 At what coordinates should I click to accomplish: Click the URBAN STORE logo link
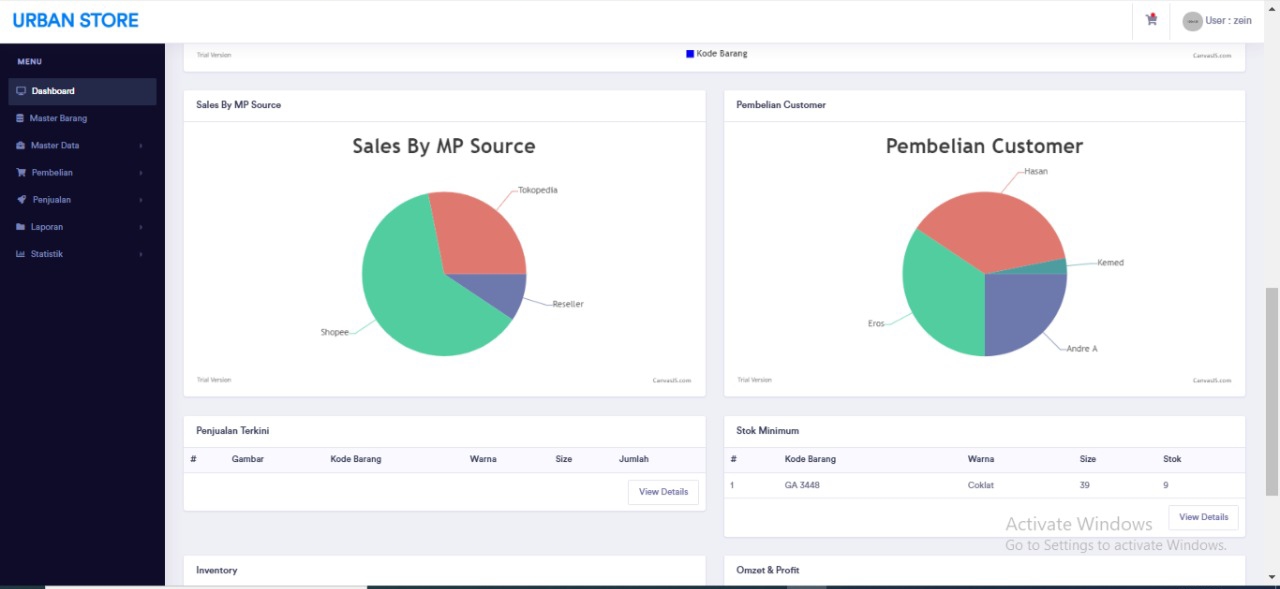pyautogui.click(x=76, y=20)
